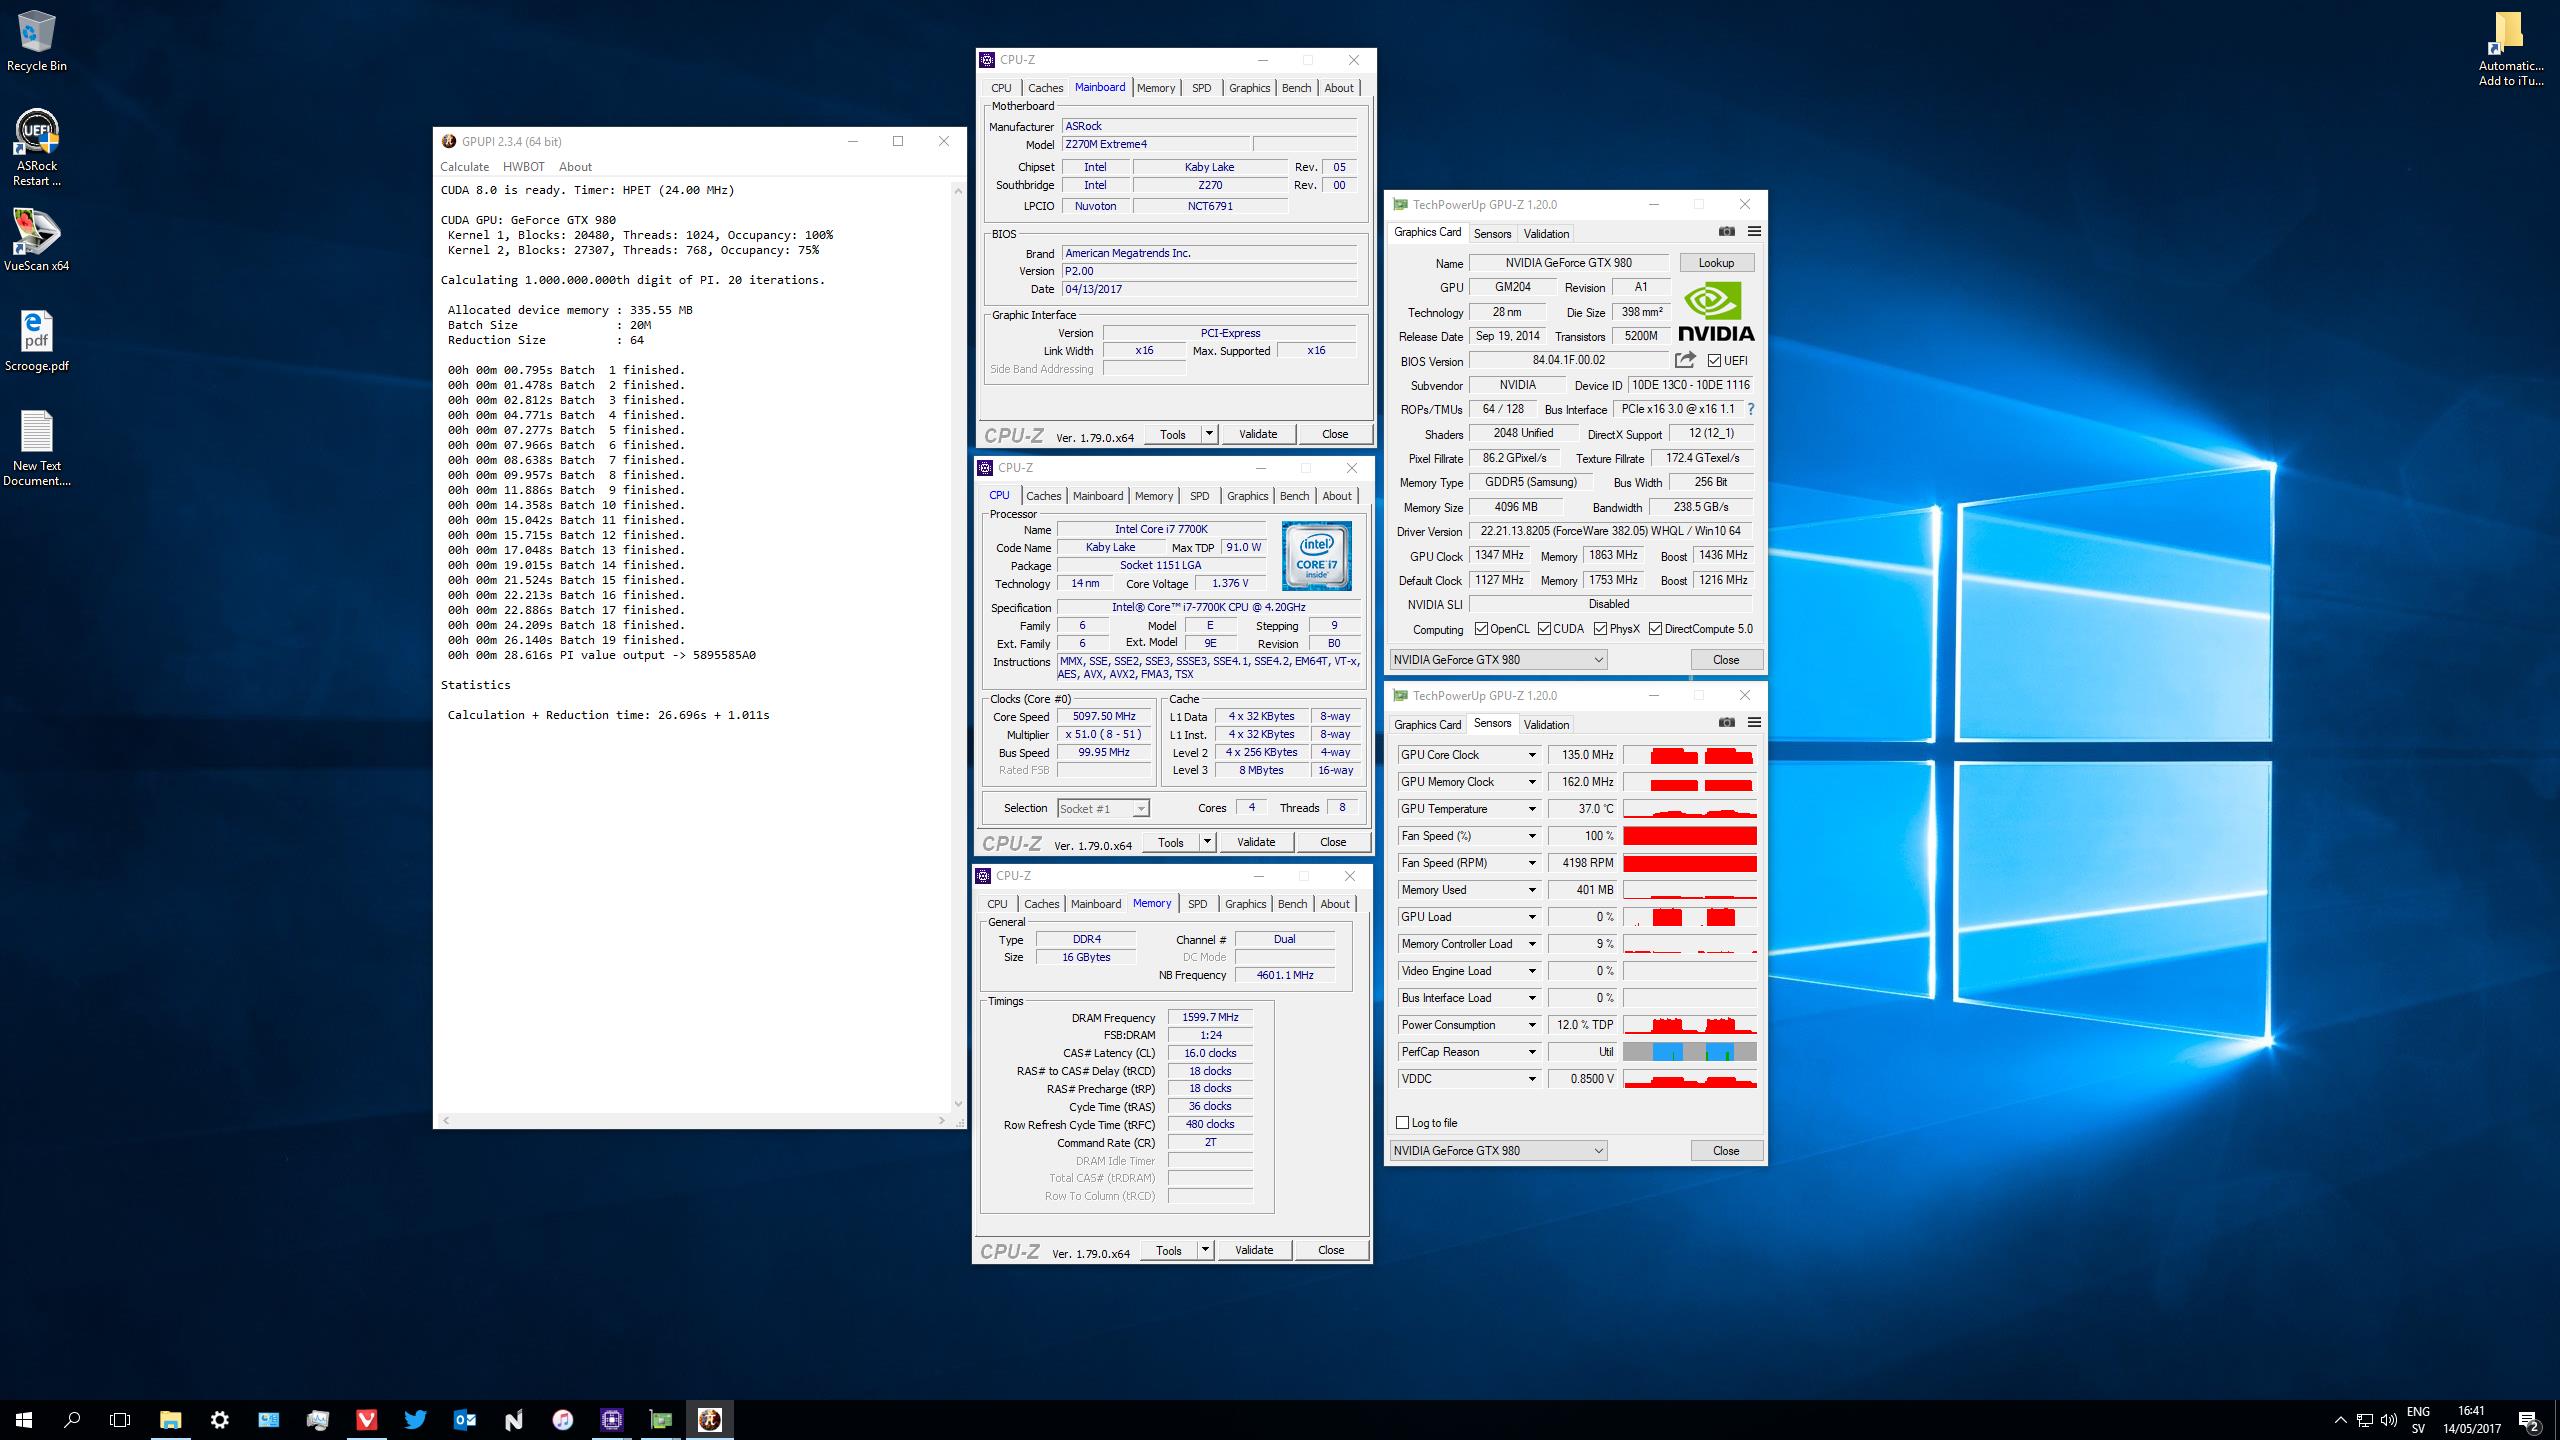The height and width of the screenshot is (1440, 2560).
Task: Select the ASRock Restart to UEFI desktop icon
Action: click(37, 148)
